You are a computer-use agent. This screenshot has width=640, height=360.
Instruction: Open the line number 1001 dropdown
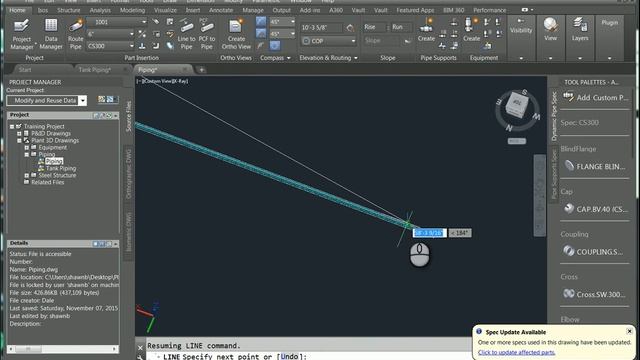point(144,22)
